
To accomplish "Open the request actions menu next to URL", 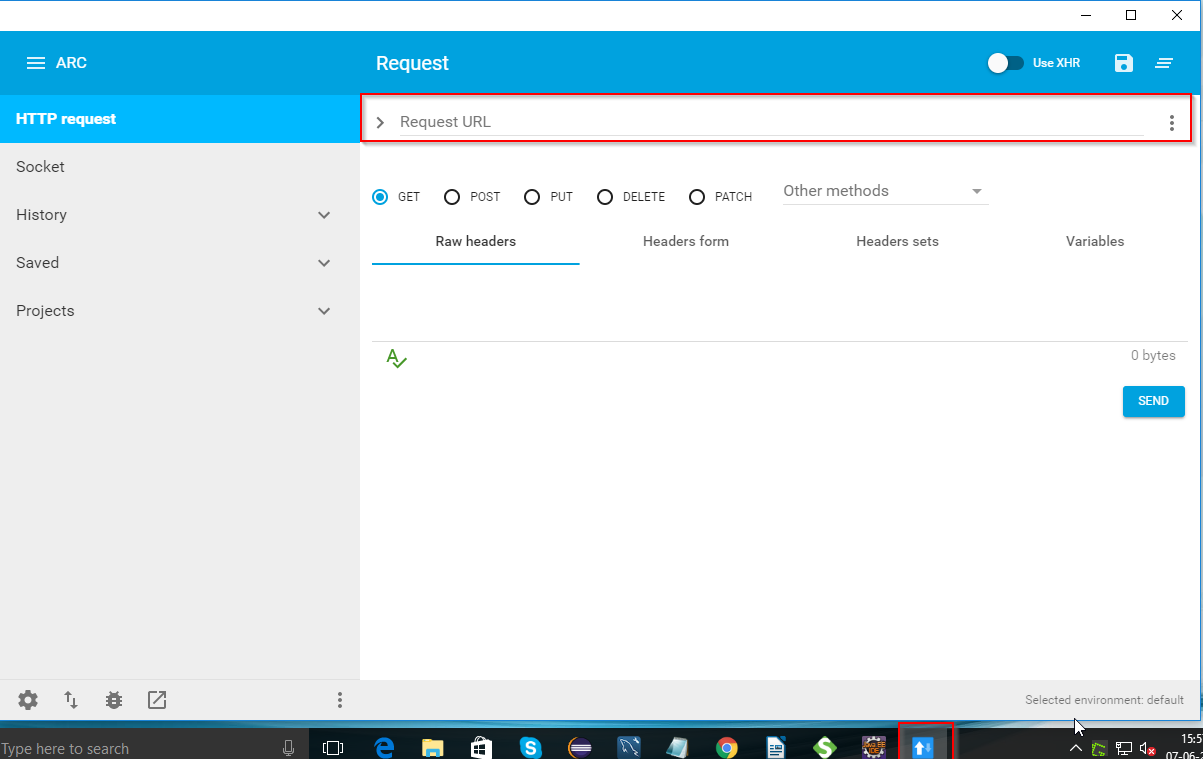I will (x=1171, y=122).
